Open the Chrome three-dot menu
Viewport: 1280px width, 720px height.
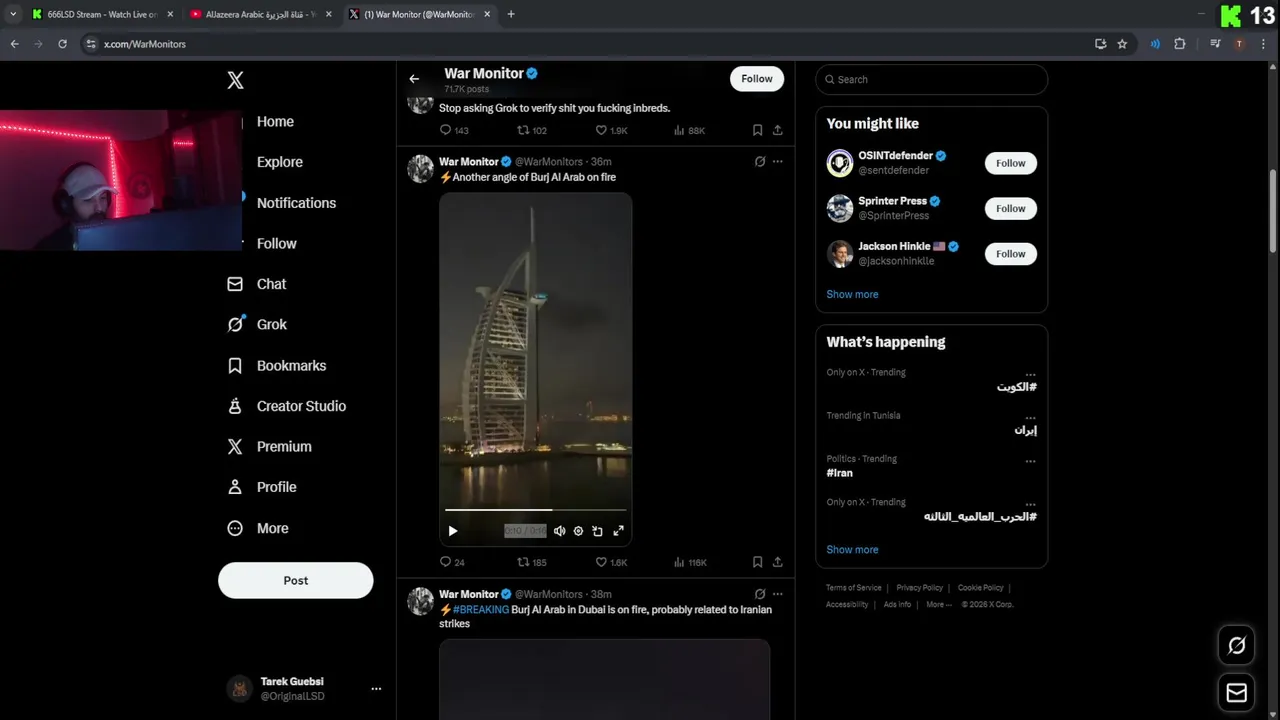pos(1263,44)
